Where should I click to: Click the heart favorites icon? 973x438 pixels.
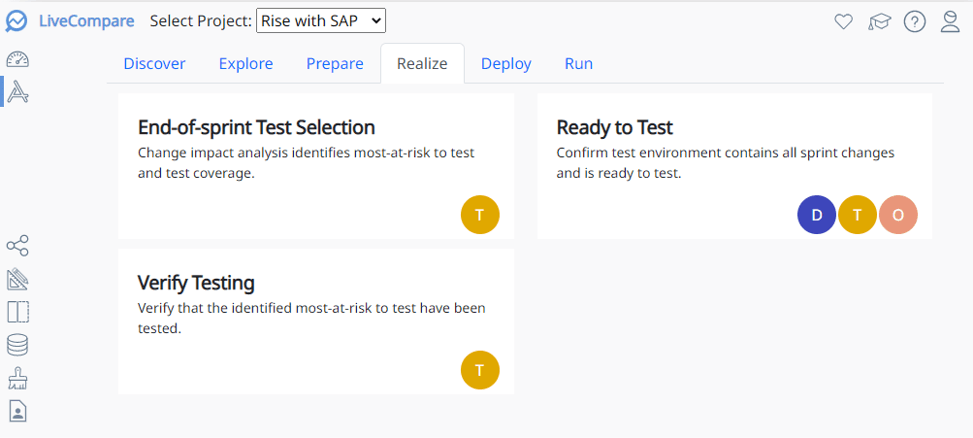843,21
